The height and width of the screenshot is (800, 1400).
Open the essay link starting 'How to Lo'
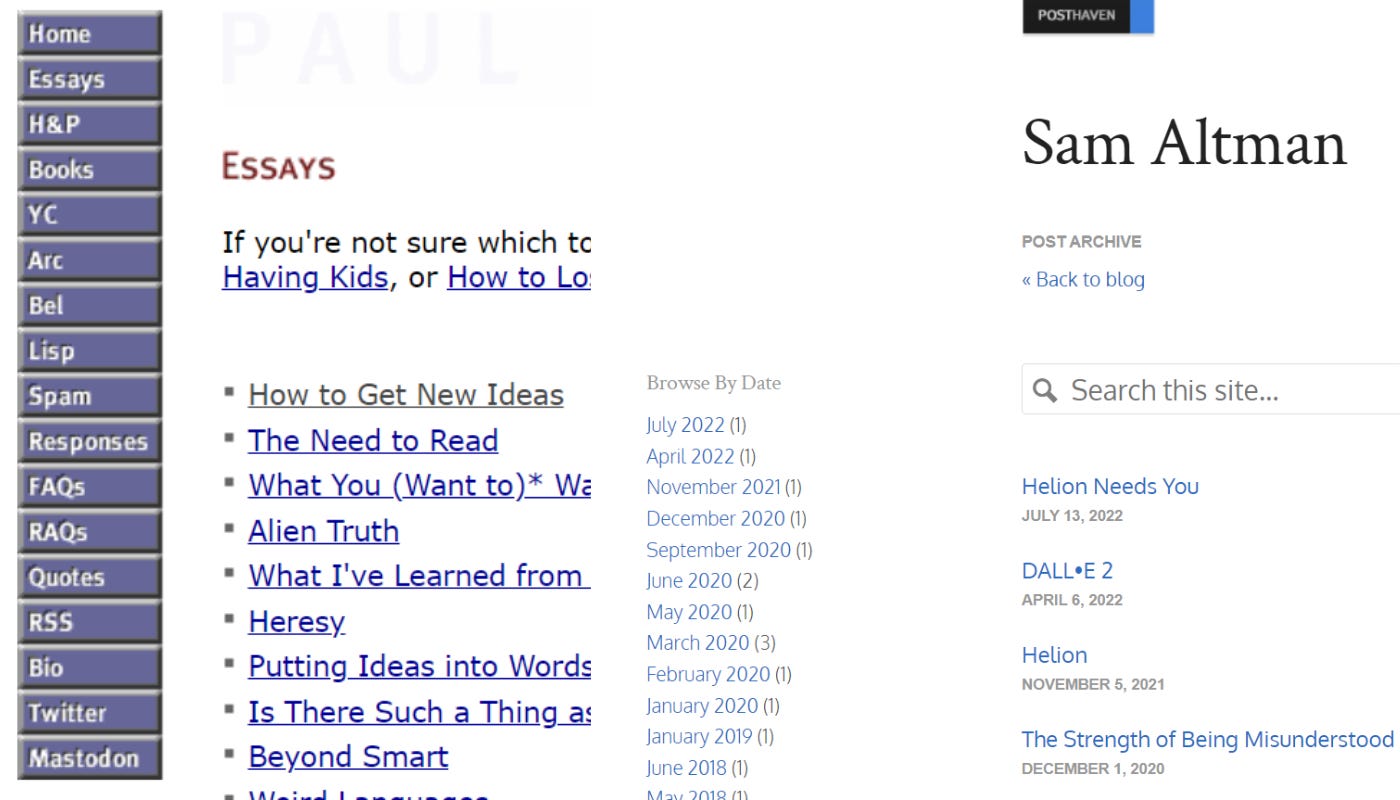[x=519, y=277]
